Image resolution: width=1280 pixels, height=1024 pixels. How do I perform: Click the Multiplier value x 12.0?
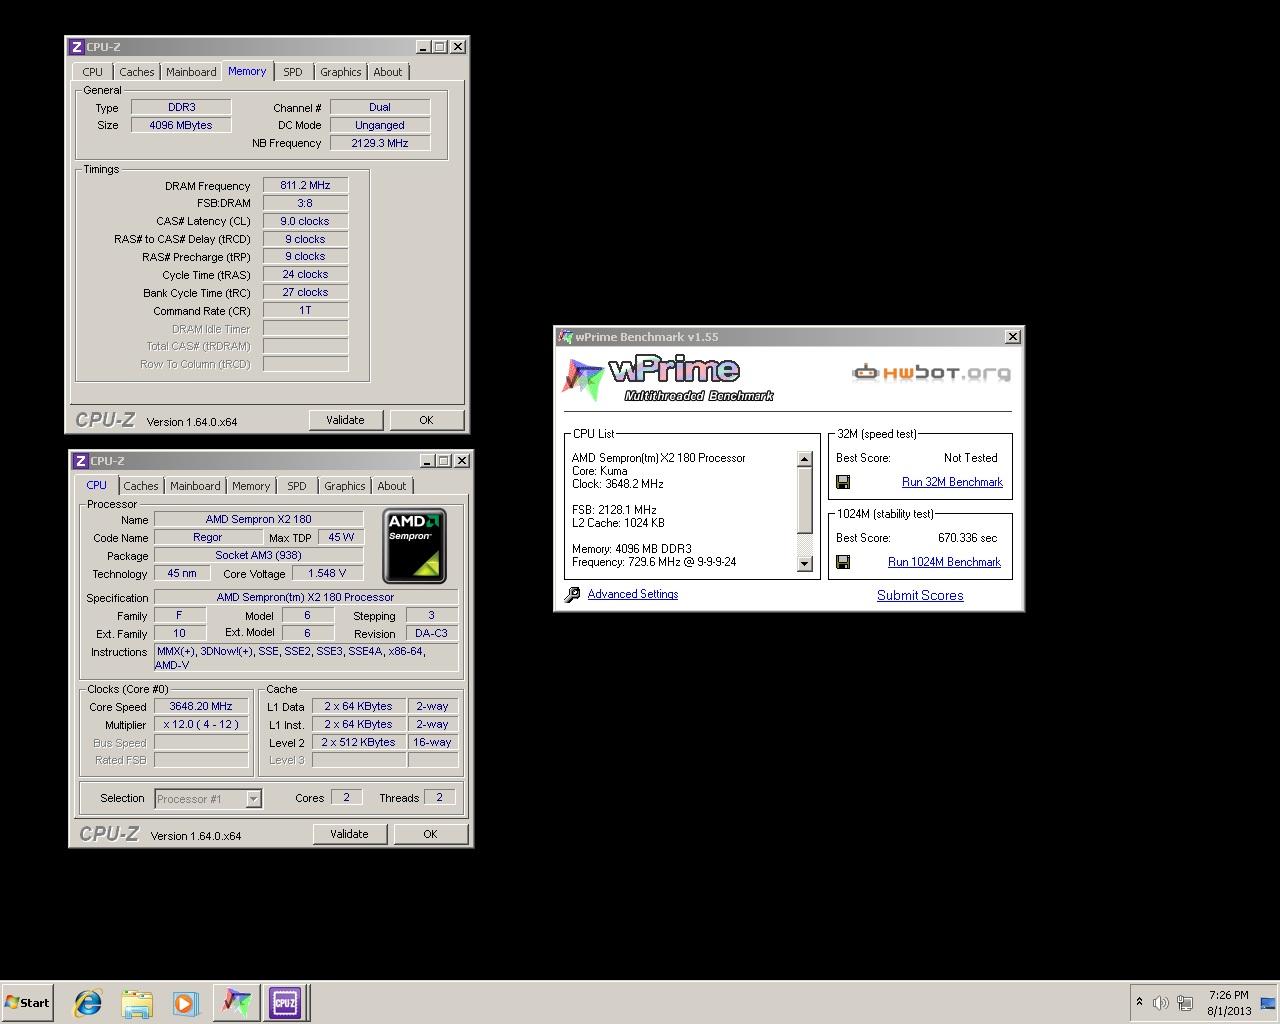click(x=201, y=724)
